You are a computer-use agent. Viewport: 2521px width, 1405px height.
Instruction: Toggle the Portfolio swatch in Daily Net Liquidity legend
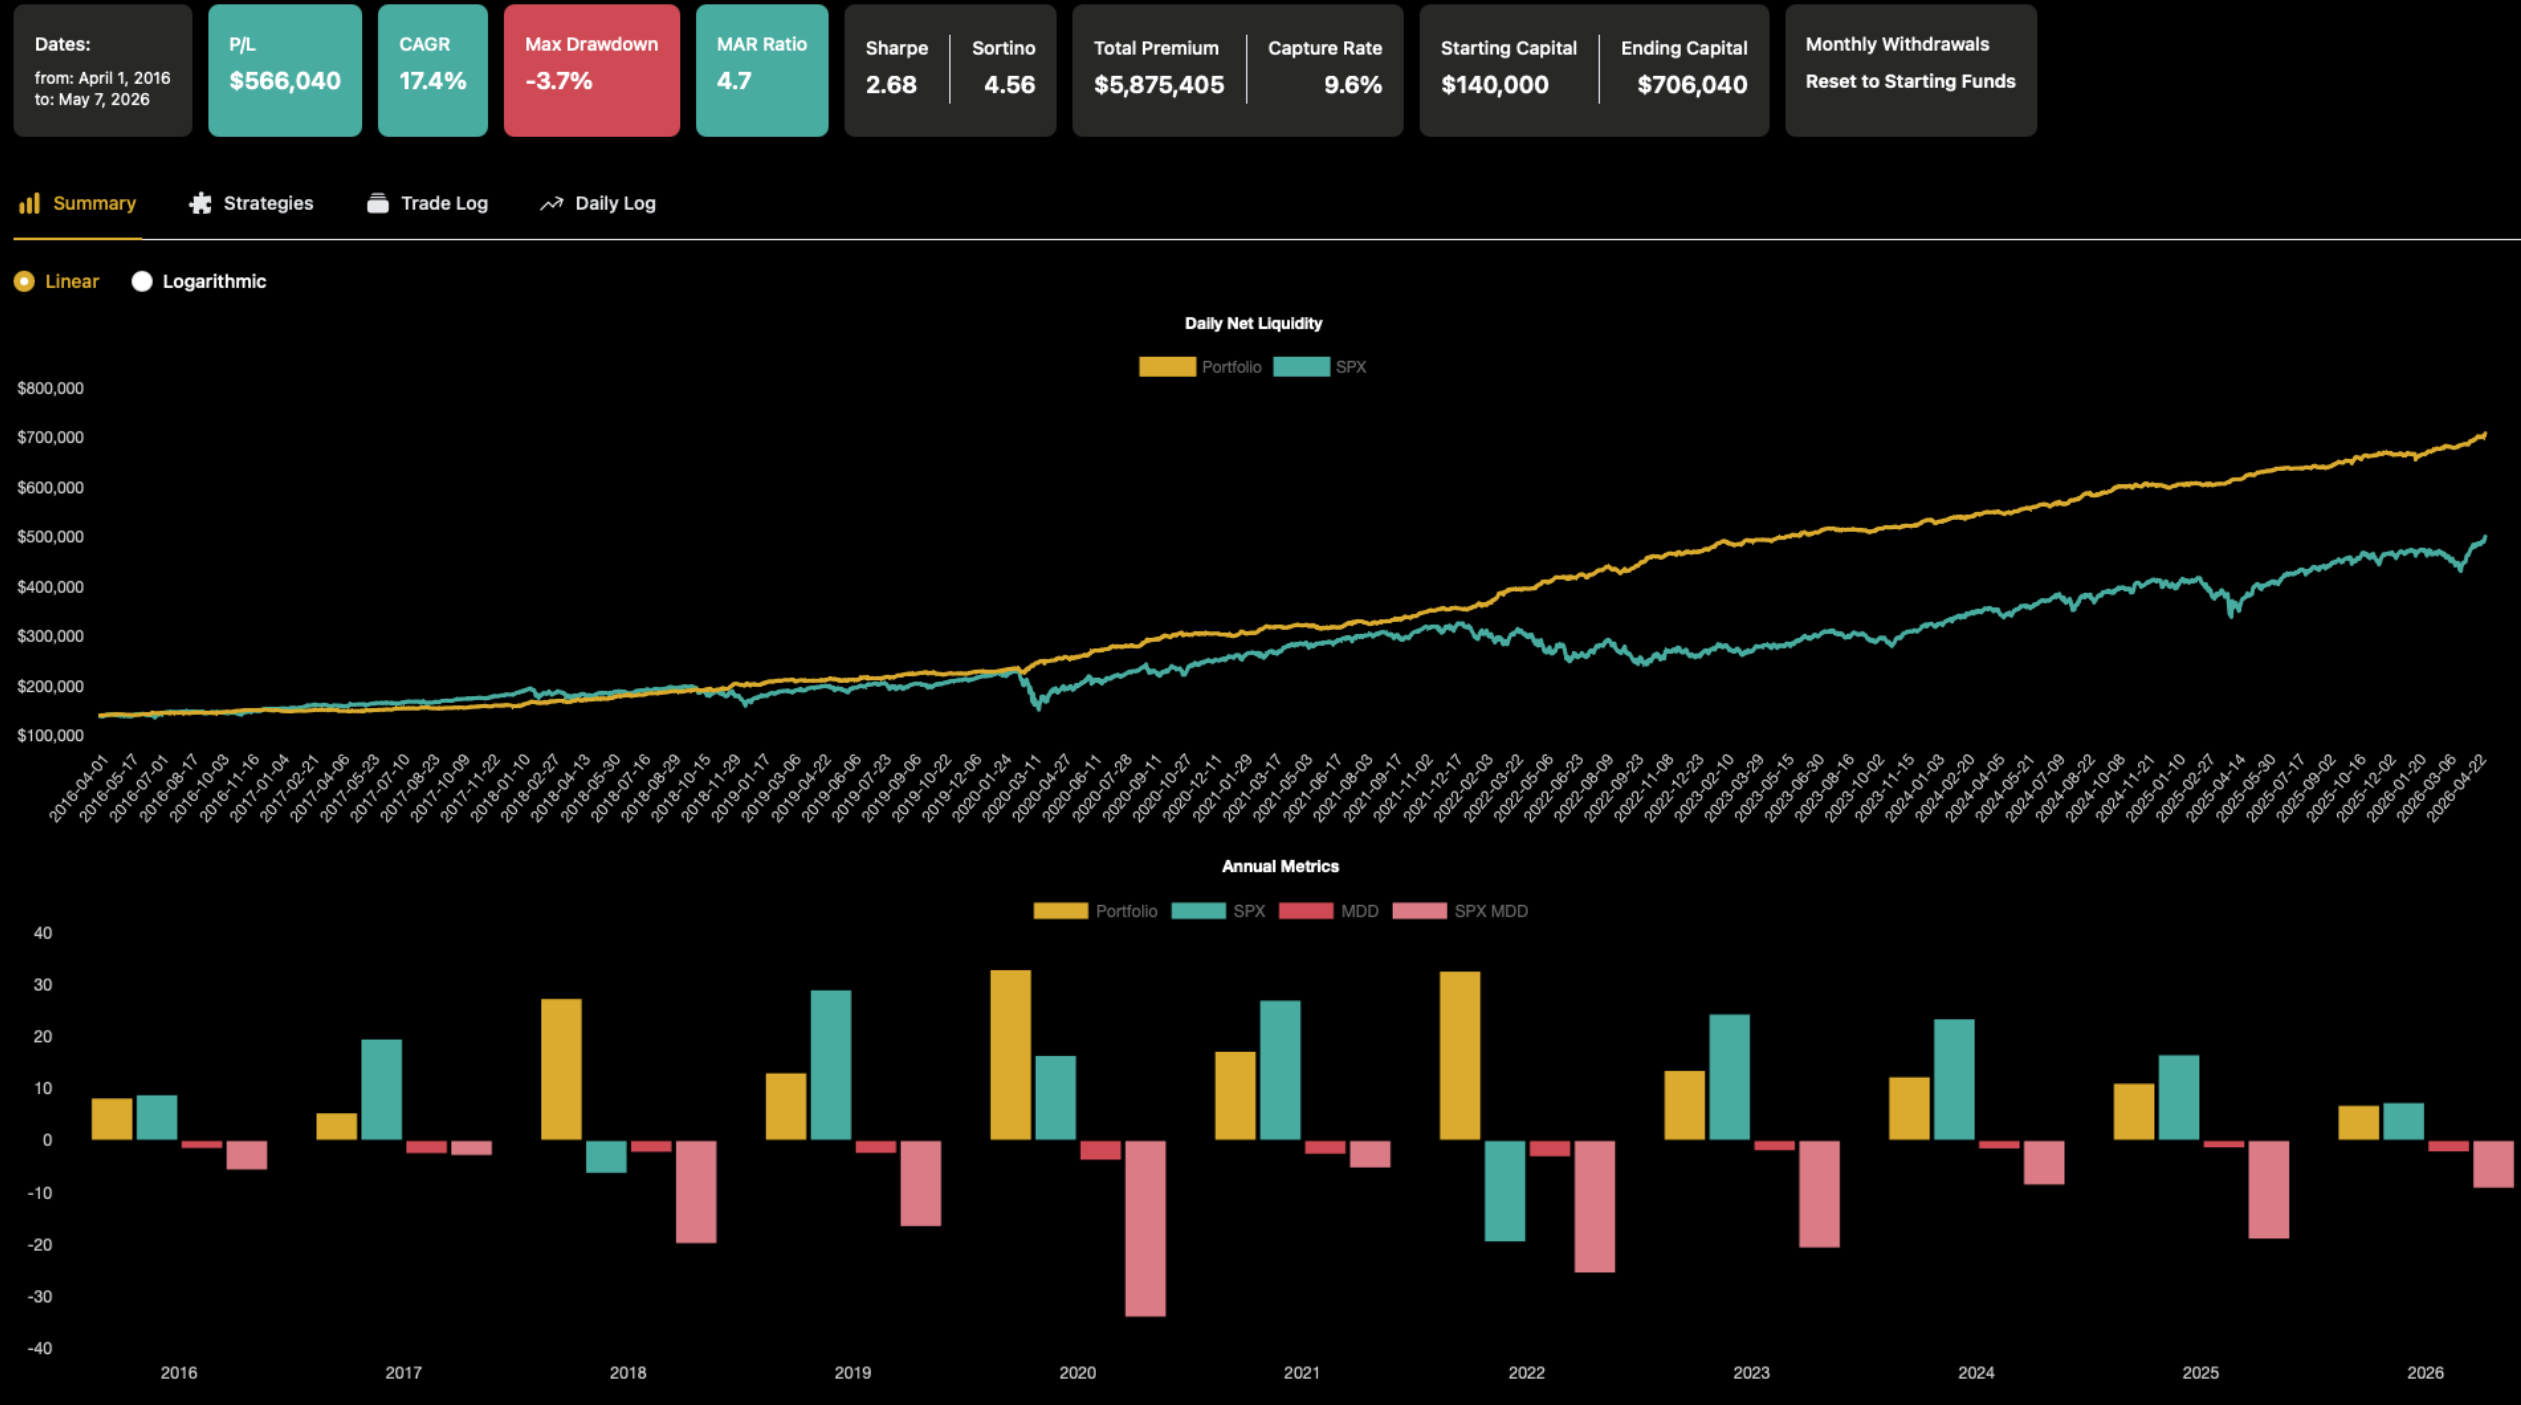pos(1167,367)
